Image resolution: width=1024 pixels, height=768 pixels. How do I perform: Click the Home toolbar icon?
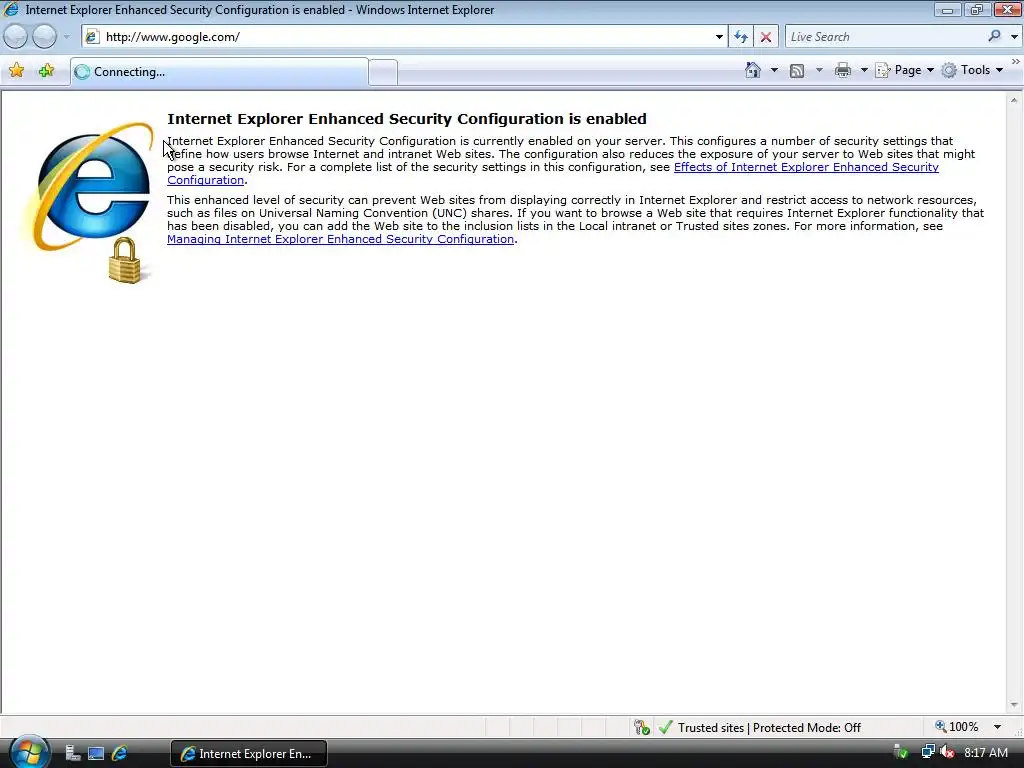tap(753, 70)
